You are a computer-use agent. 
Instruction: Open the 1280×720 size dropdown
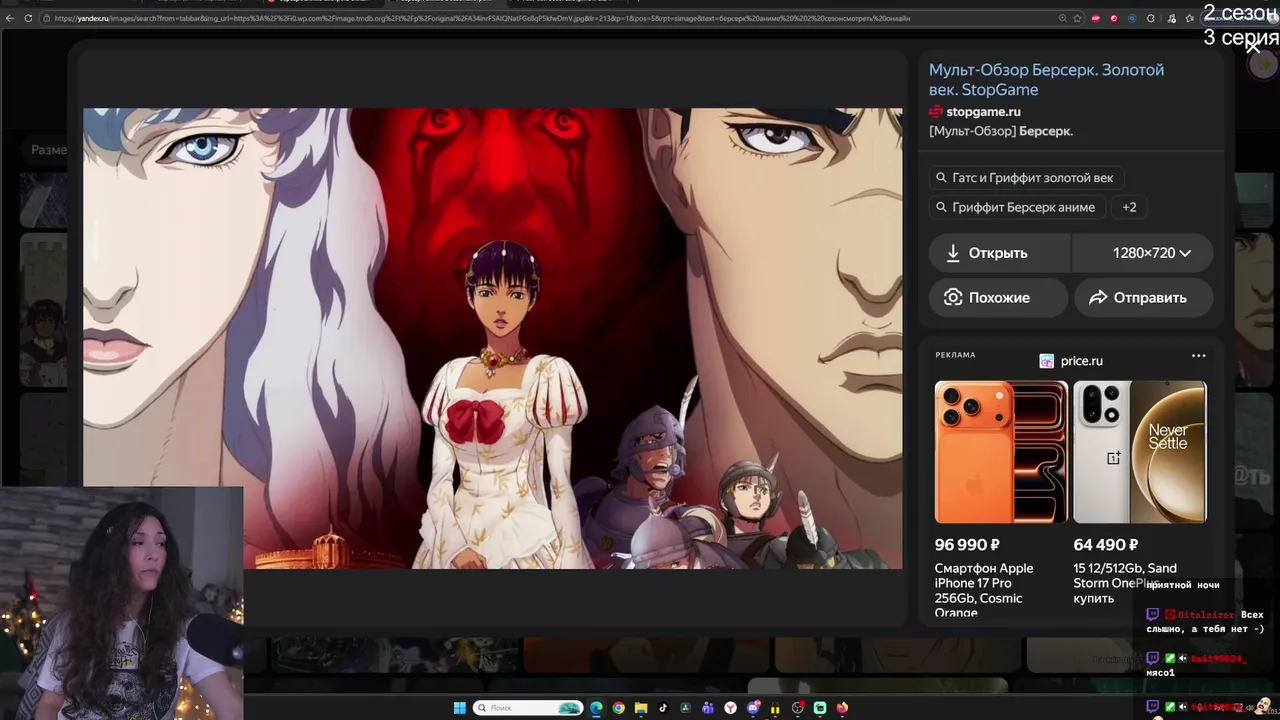tap(1142, 253)
